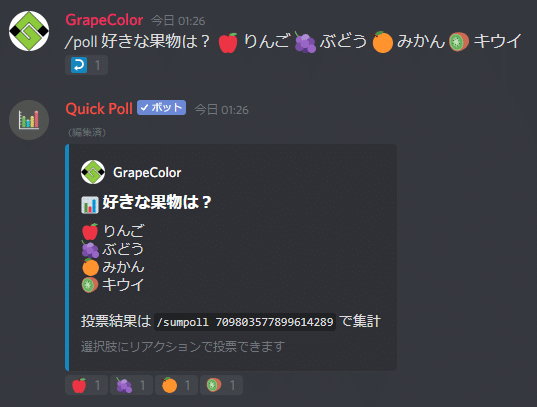This screenshot has width=537, height=407.
Task: Vote with the kiwi reaction button
Action: point(221,385)
